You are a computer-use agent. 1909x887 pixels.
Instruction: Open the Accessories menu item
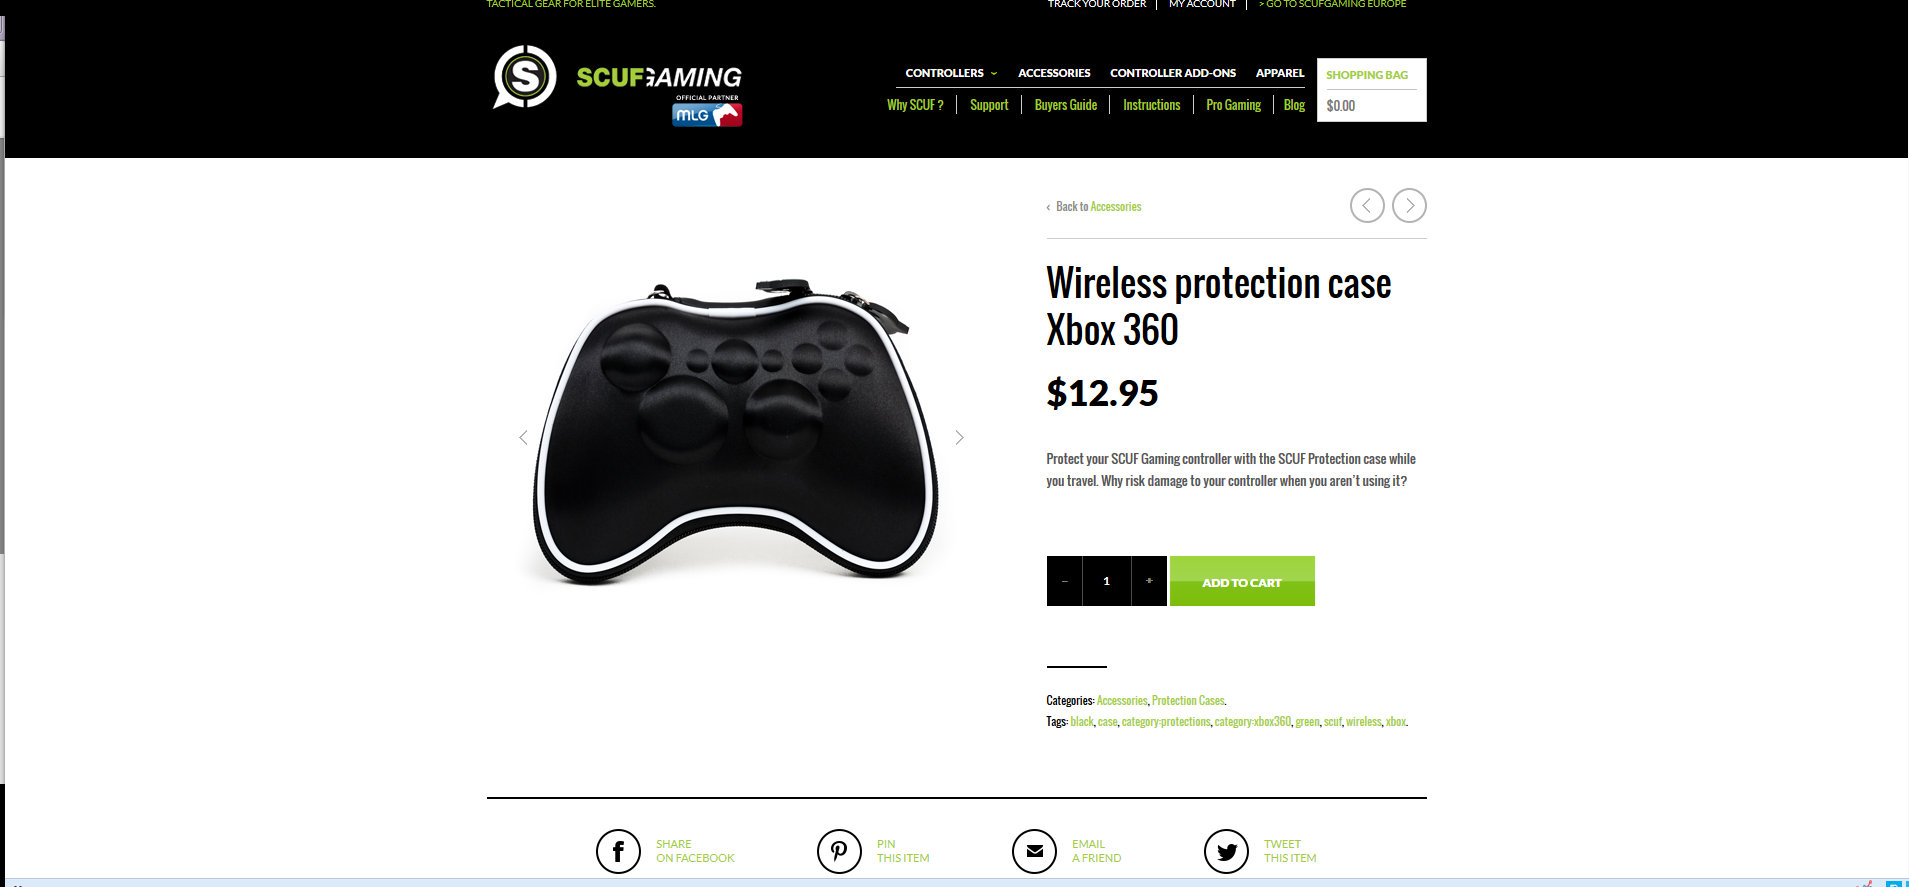(x=1054, y=73)
